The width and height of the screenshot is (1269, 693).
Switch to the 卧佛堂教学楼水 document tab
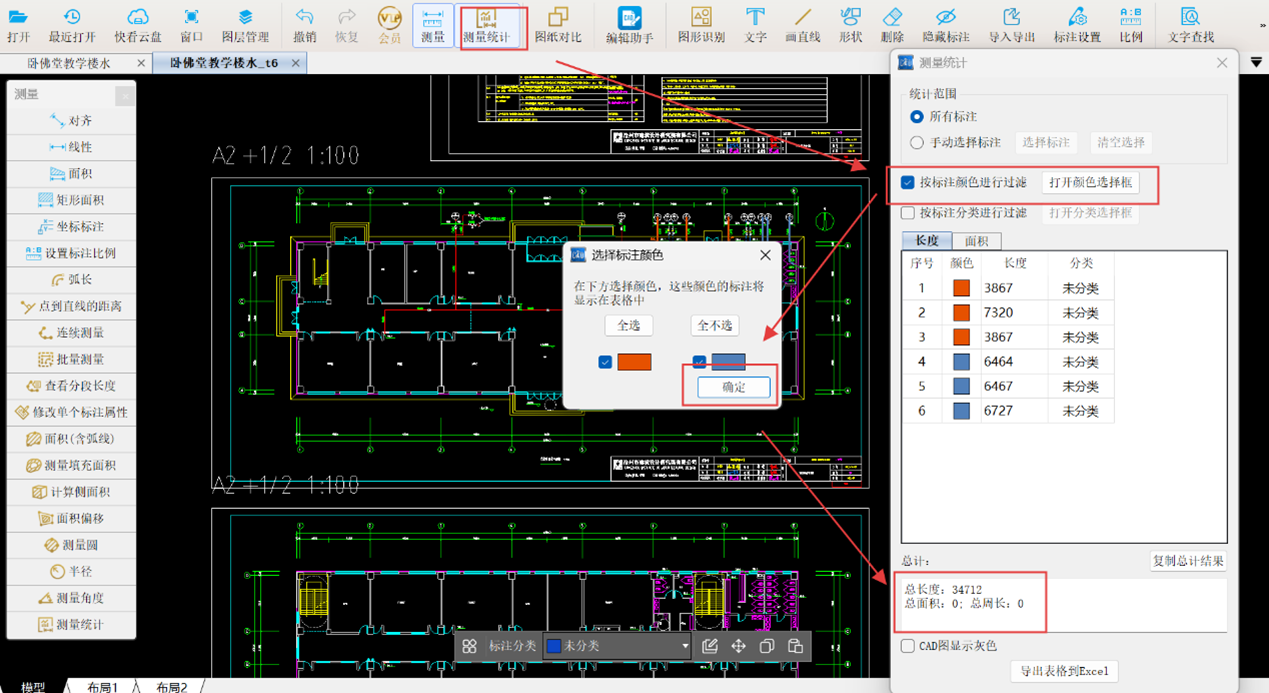point(69,63)
